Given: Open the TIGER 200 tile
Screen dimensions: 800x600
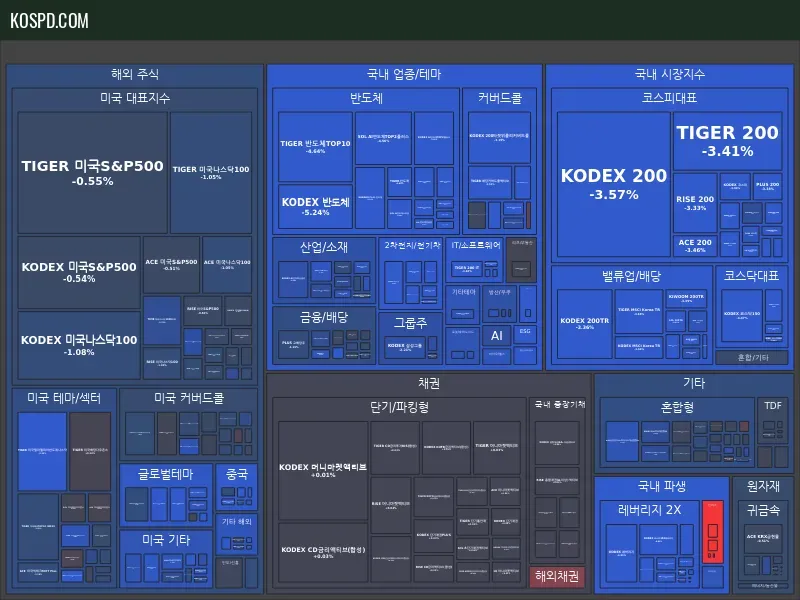Looking at the screenshot, I should pos(728,141).
